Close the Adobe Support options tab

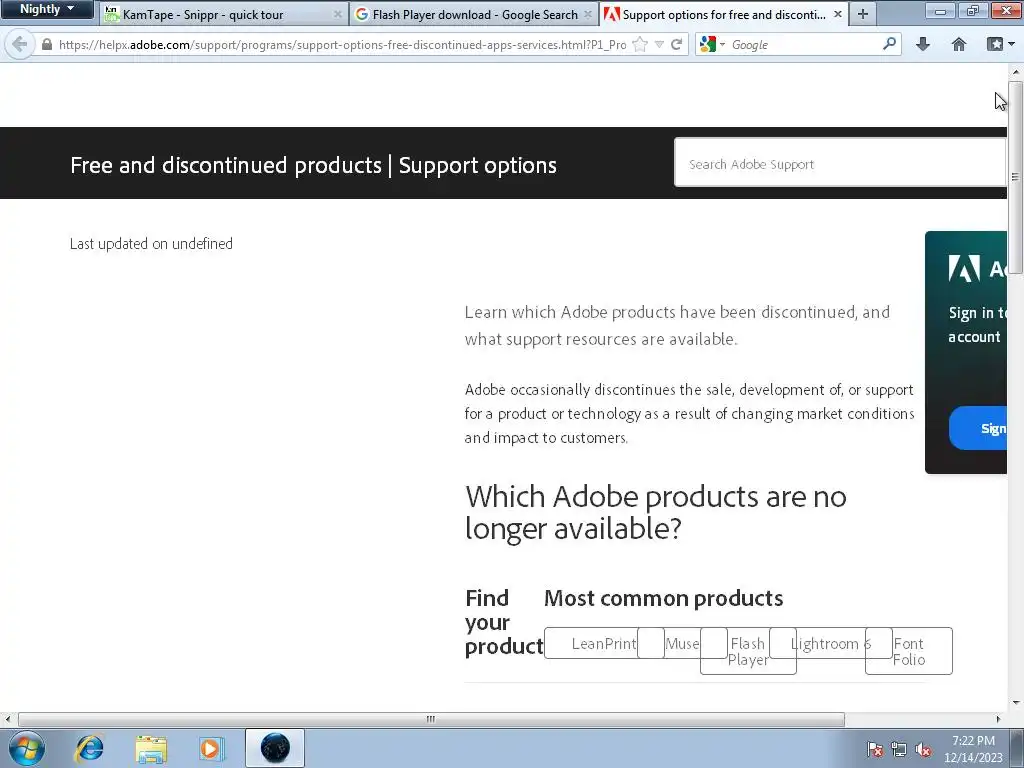837,14
